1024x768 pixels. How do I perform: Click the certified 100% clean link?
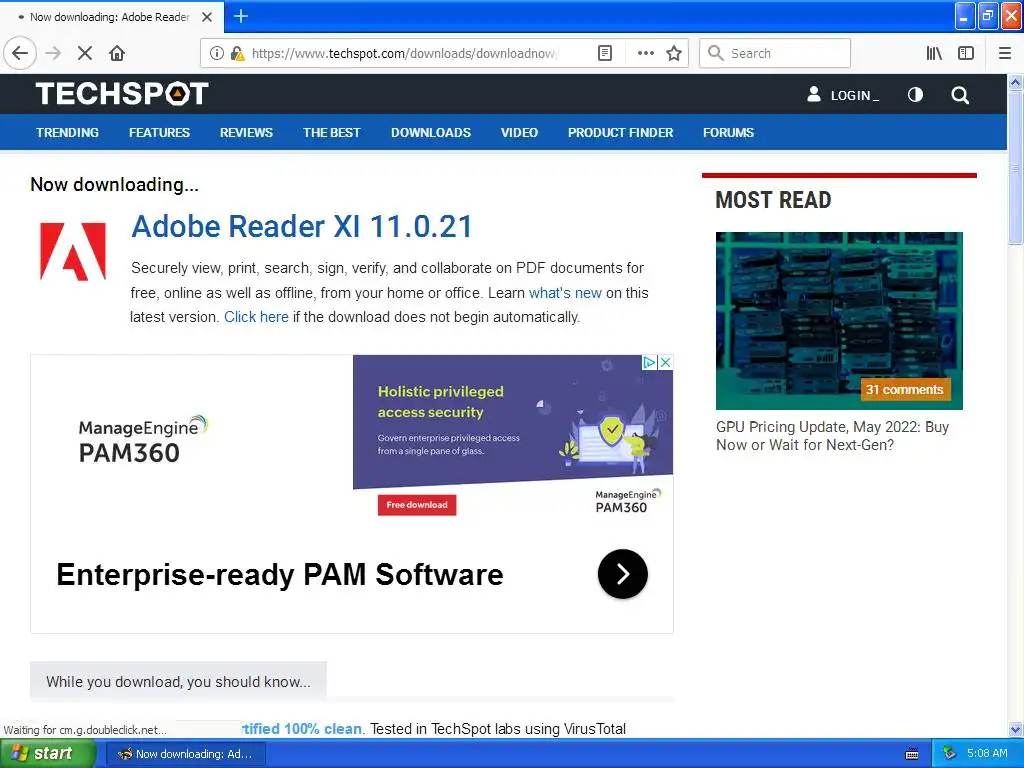301,729
